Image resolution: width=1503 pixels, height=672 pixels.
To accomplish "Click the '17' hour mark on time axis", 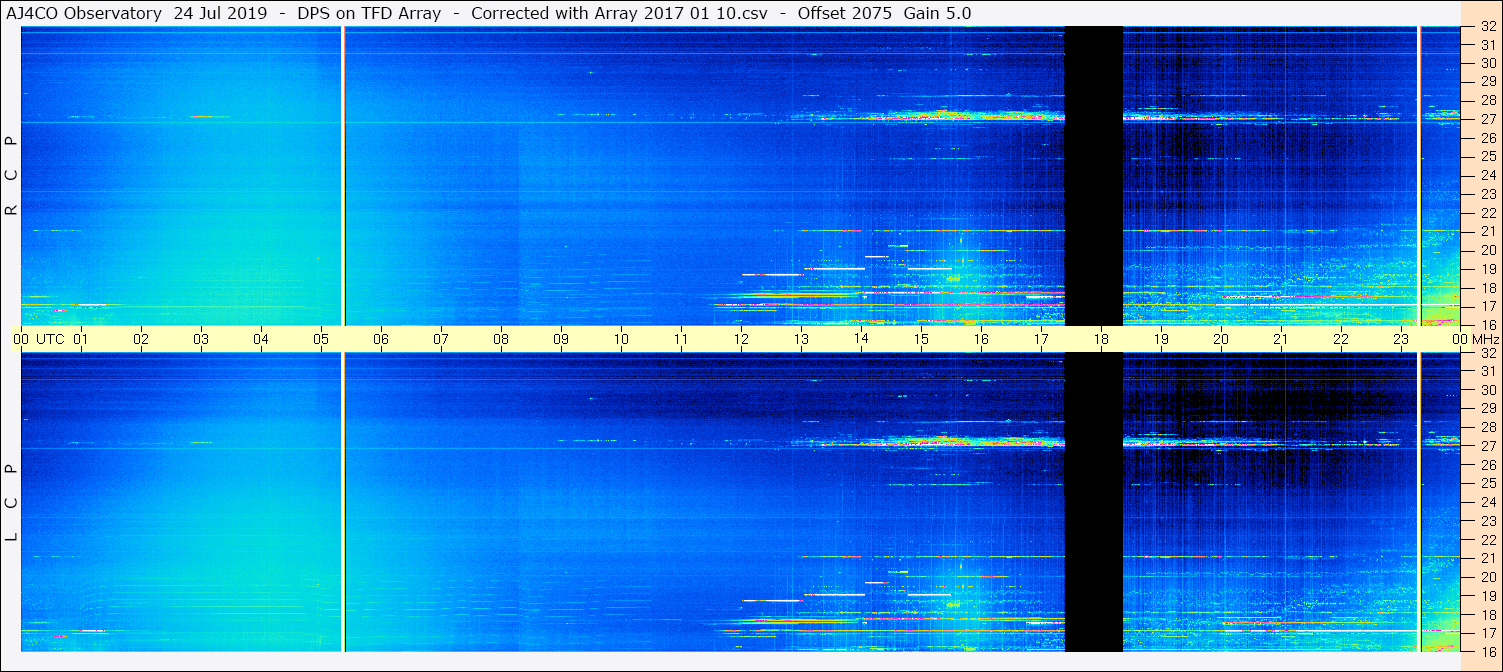I will point(1041,339).
